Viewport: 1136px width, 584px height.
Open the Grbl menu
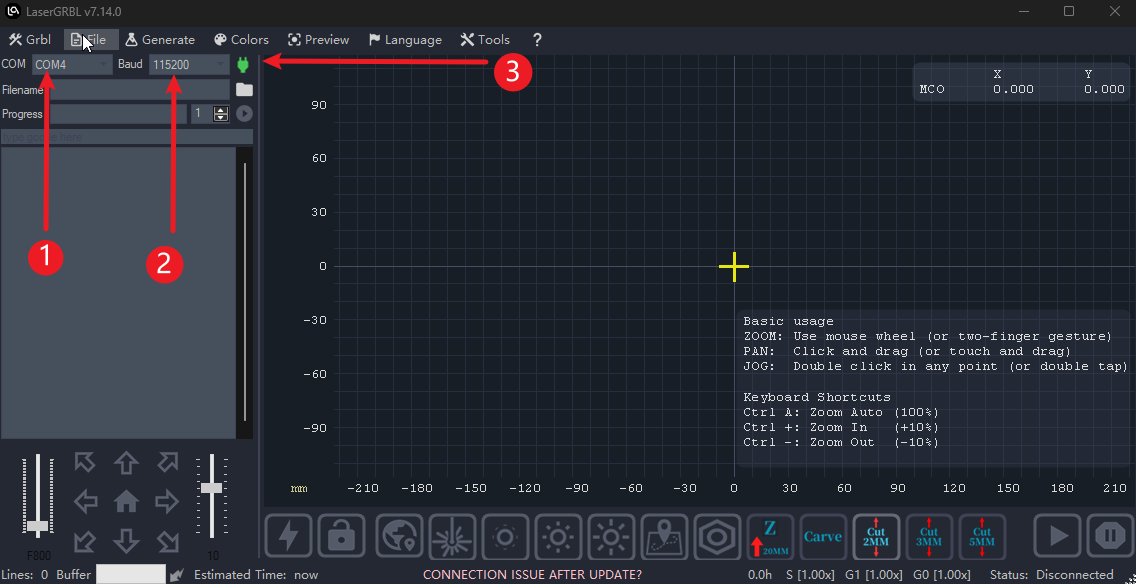(30, 40)
